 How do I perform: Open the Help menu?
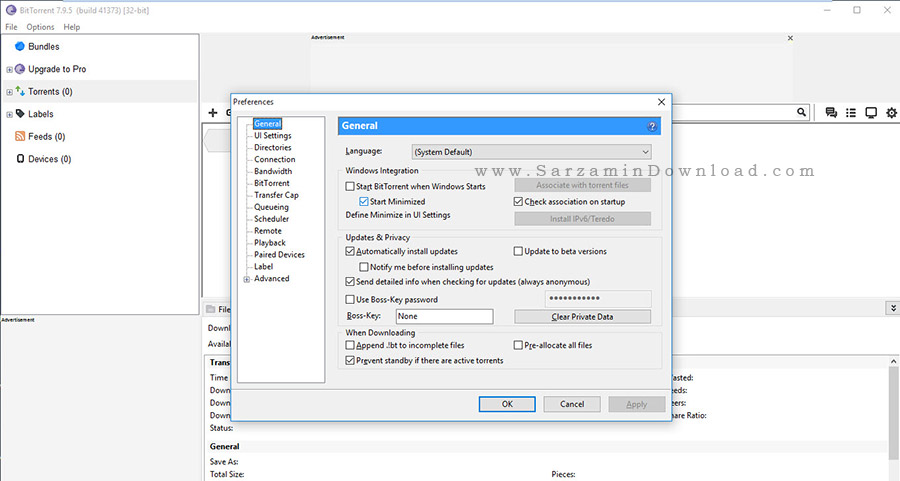(72, 27)
